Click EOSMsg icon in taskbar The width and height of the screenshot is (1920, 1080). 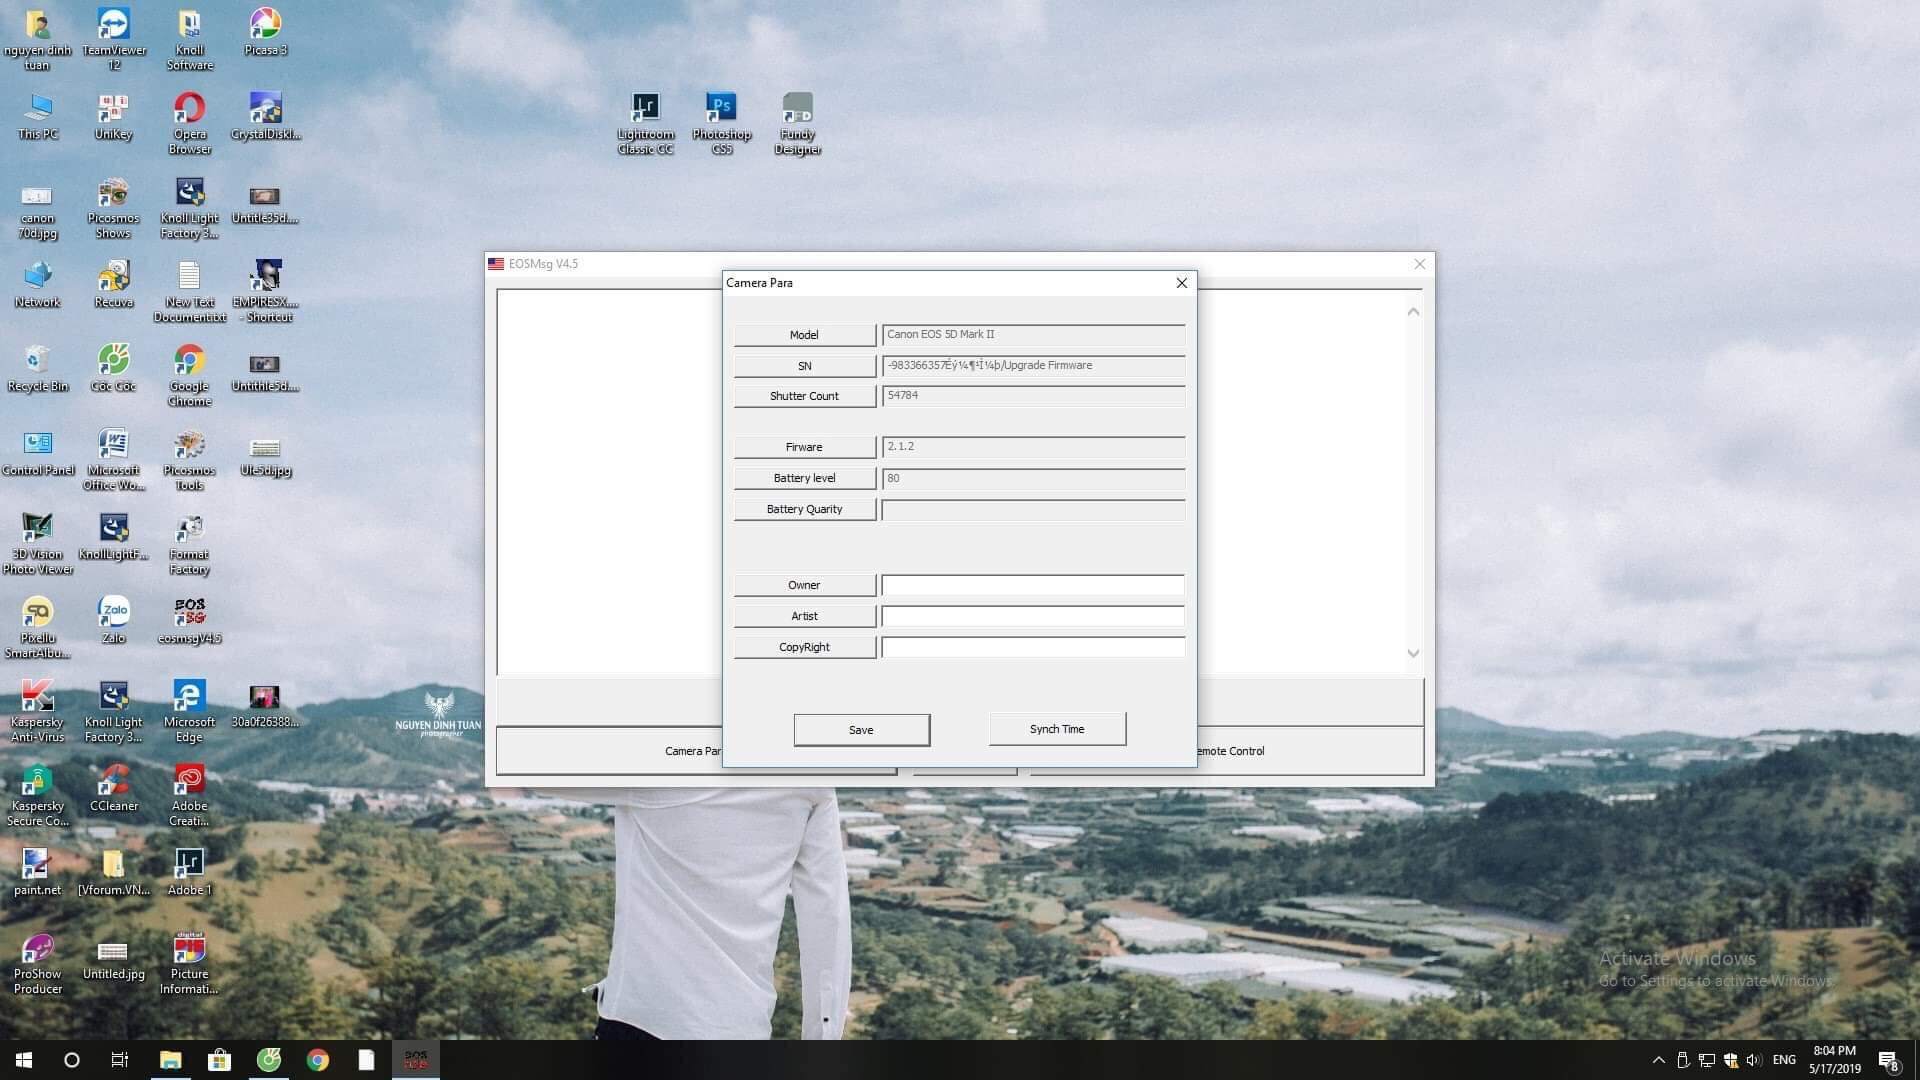[415, 1060]
